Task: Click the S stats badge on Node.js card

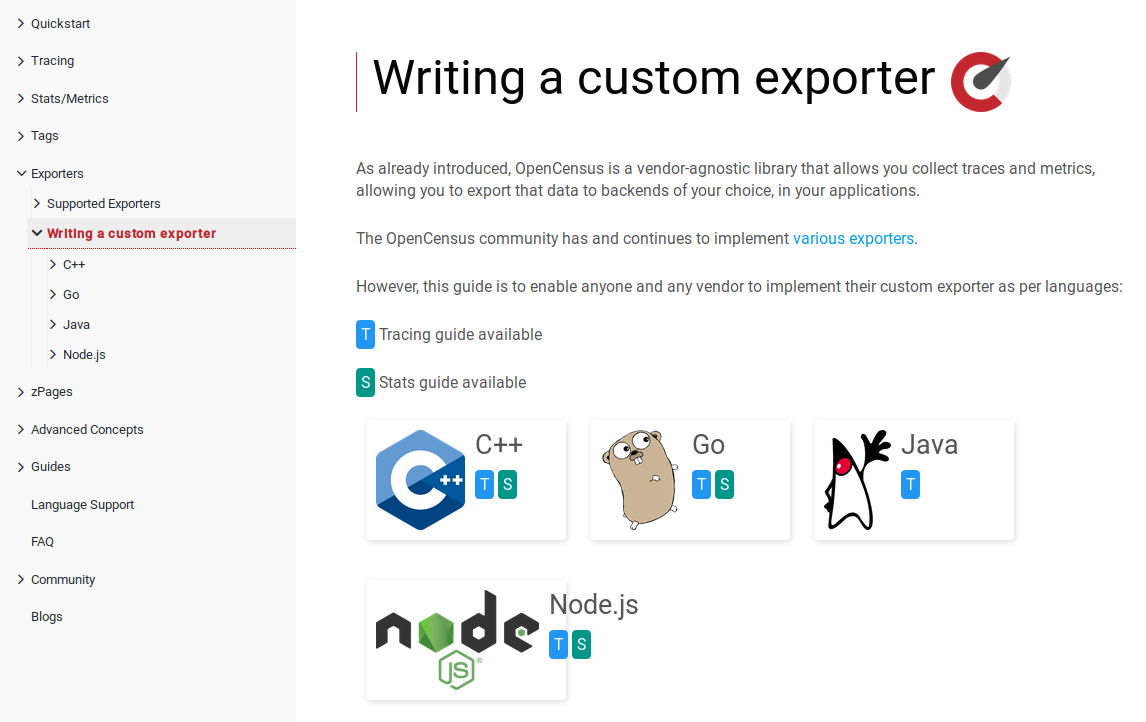Action: tap(581, 645)
